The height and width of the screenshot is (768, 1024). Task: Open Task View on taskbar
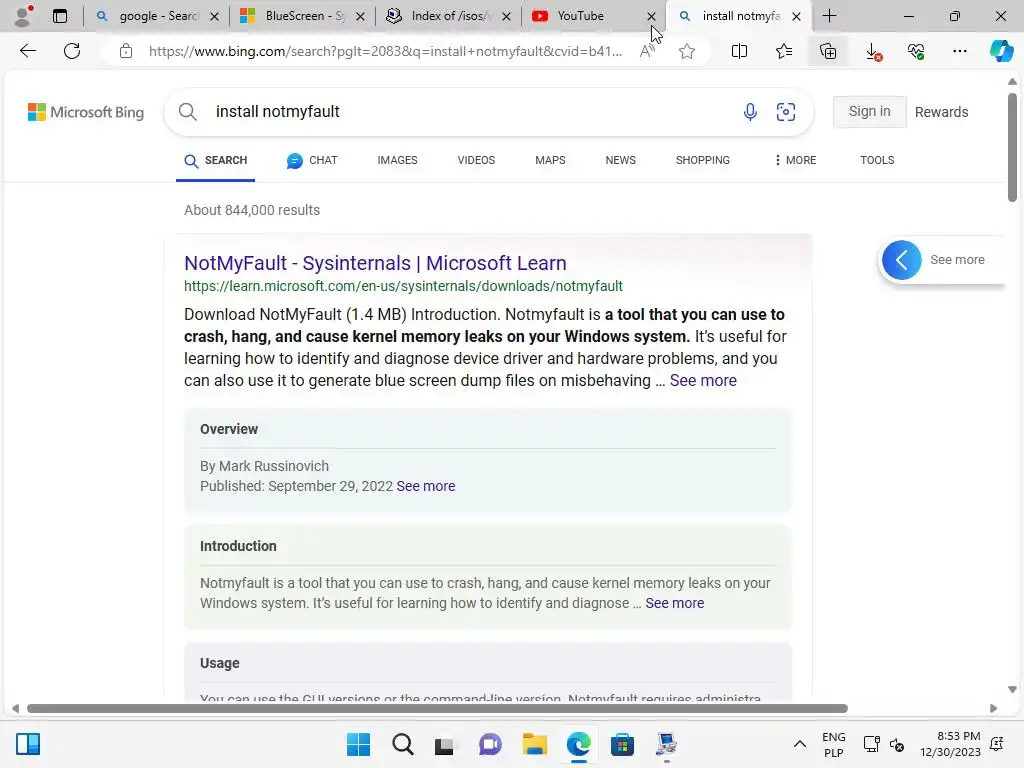(445, 744)
